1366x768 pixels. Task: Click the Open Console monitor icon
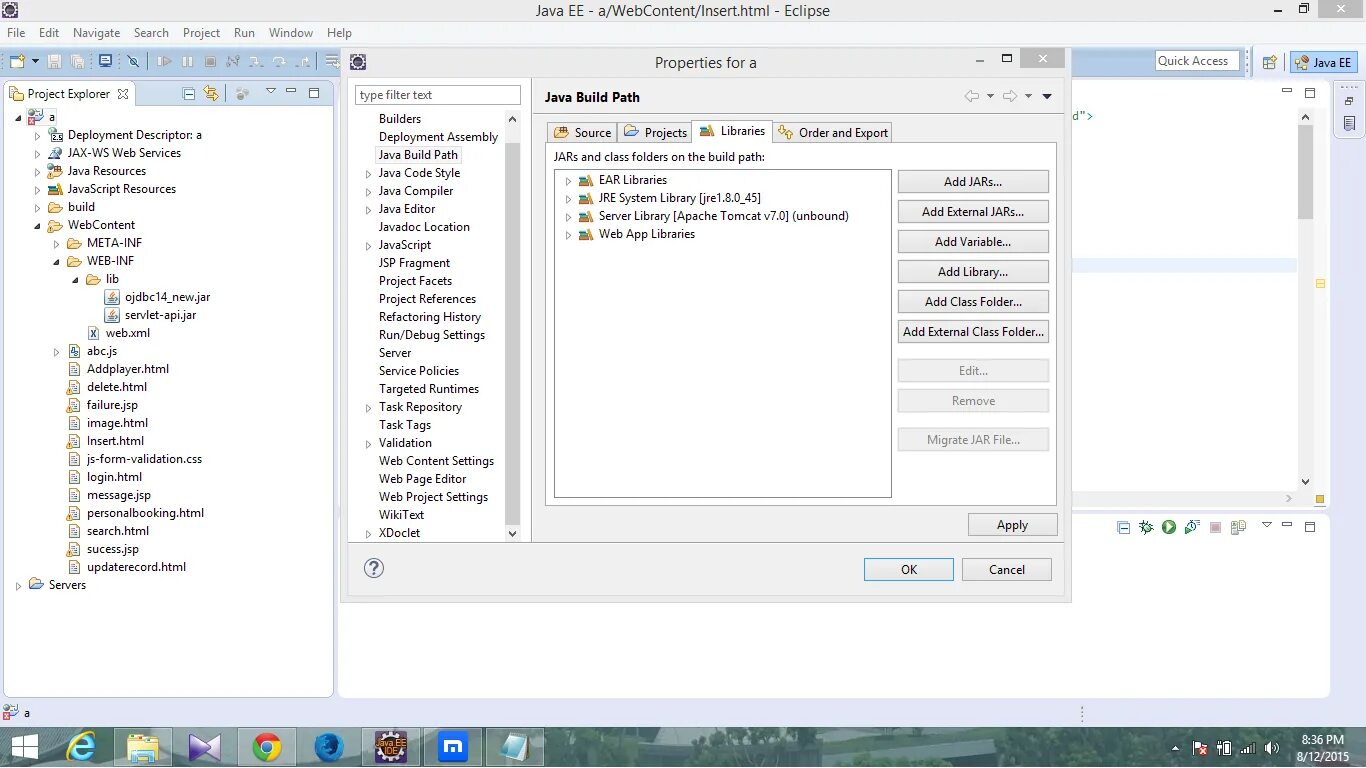point(105,61)
